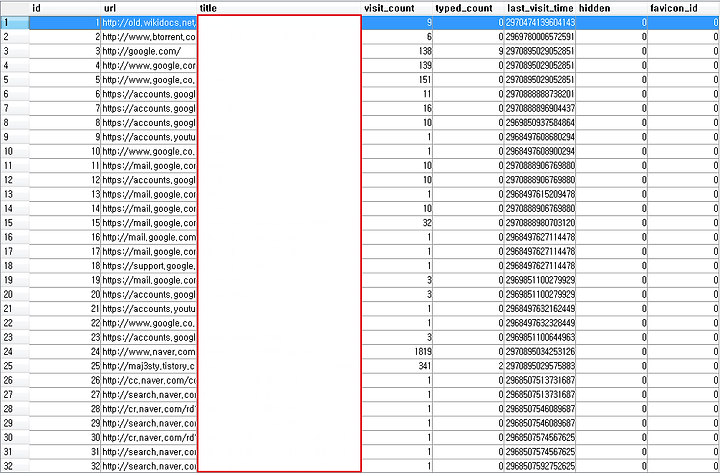
Task: Select the url column header
Action: click(x=148, y=8)
